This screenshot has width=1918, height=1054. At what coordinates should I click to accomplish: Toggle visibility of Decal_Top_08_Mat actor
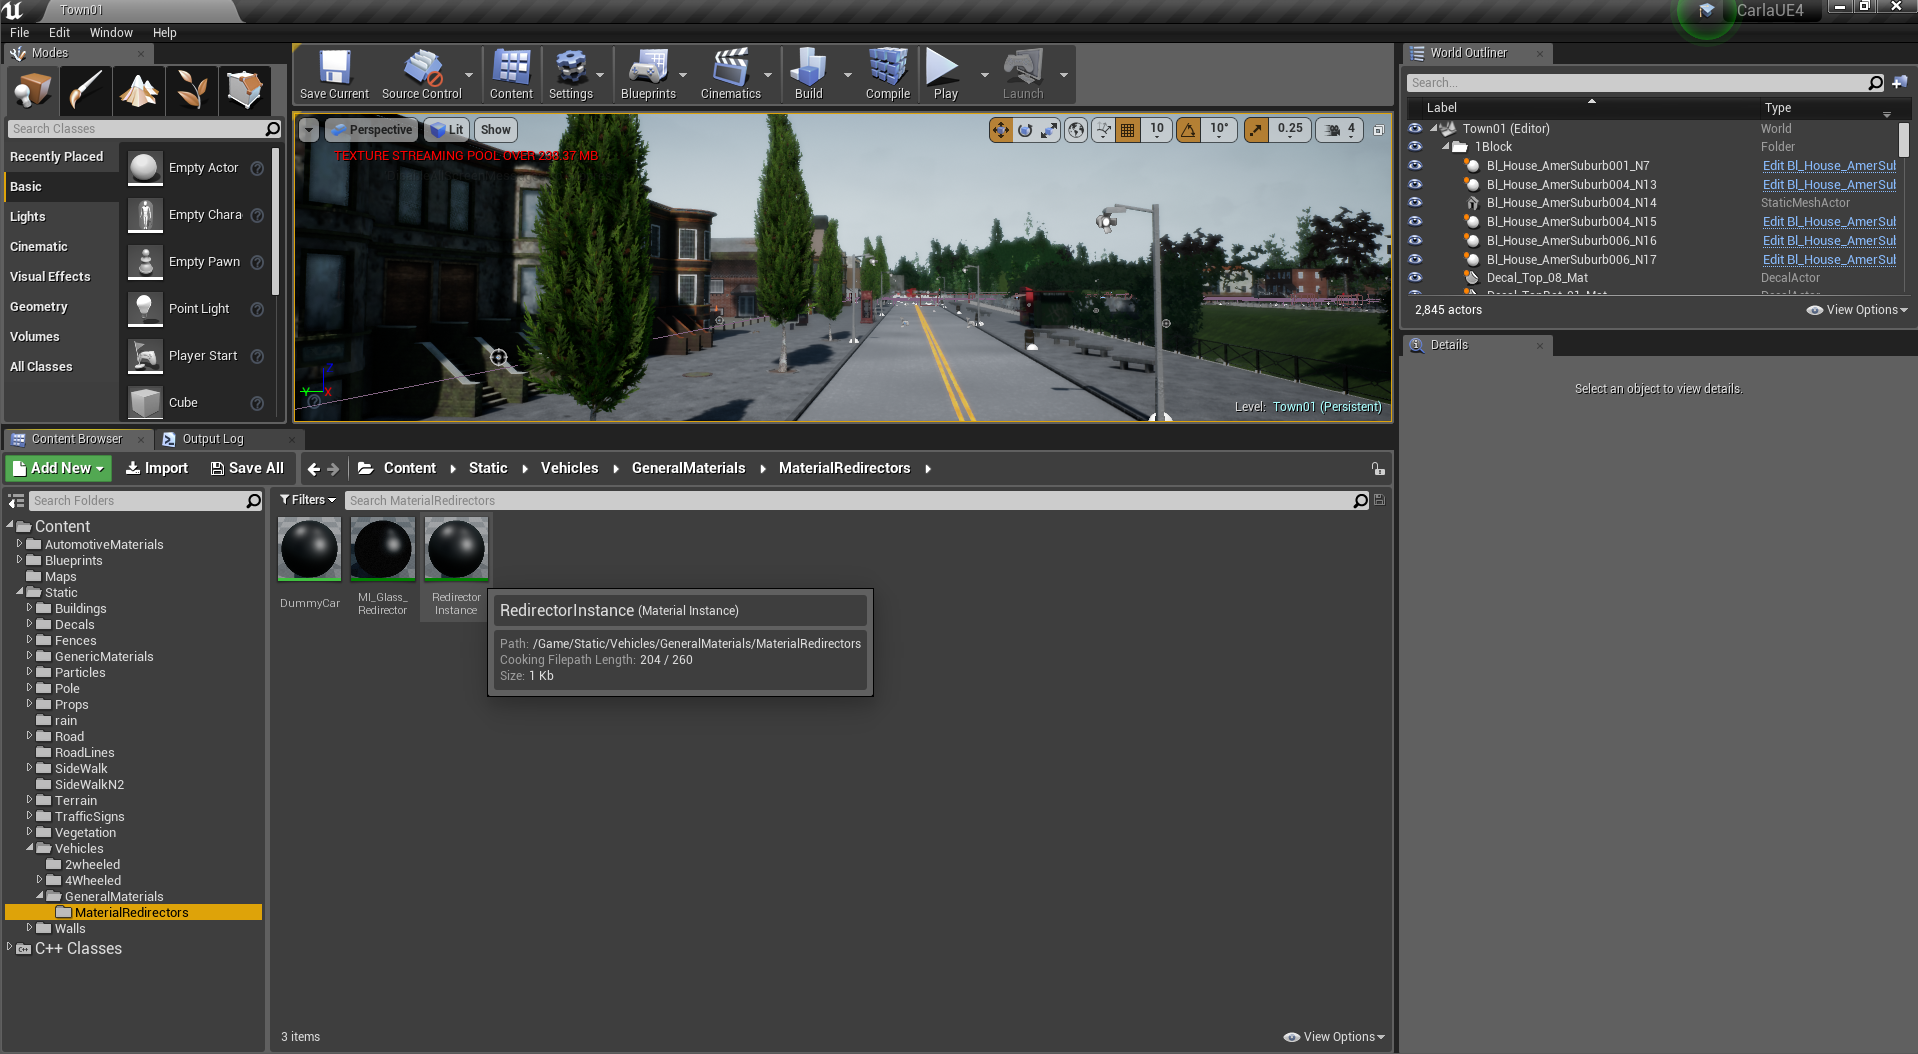pyautogui.click(x=1415, y=278)
